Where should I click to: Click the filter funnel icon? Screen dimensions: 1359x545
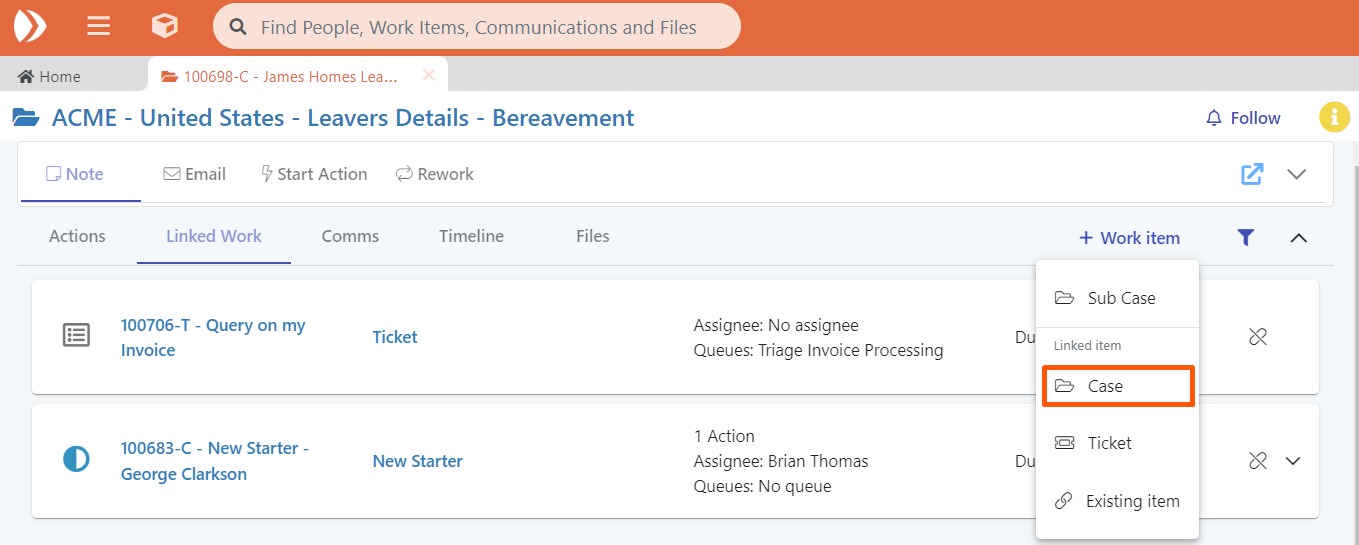click(1245, 238)
